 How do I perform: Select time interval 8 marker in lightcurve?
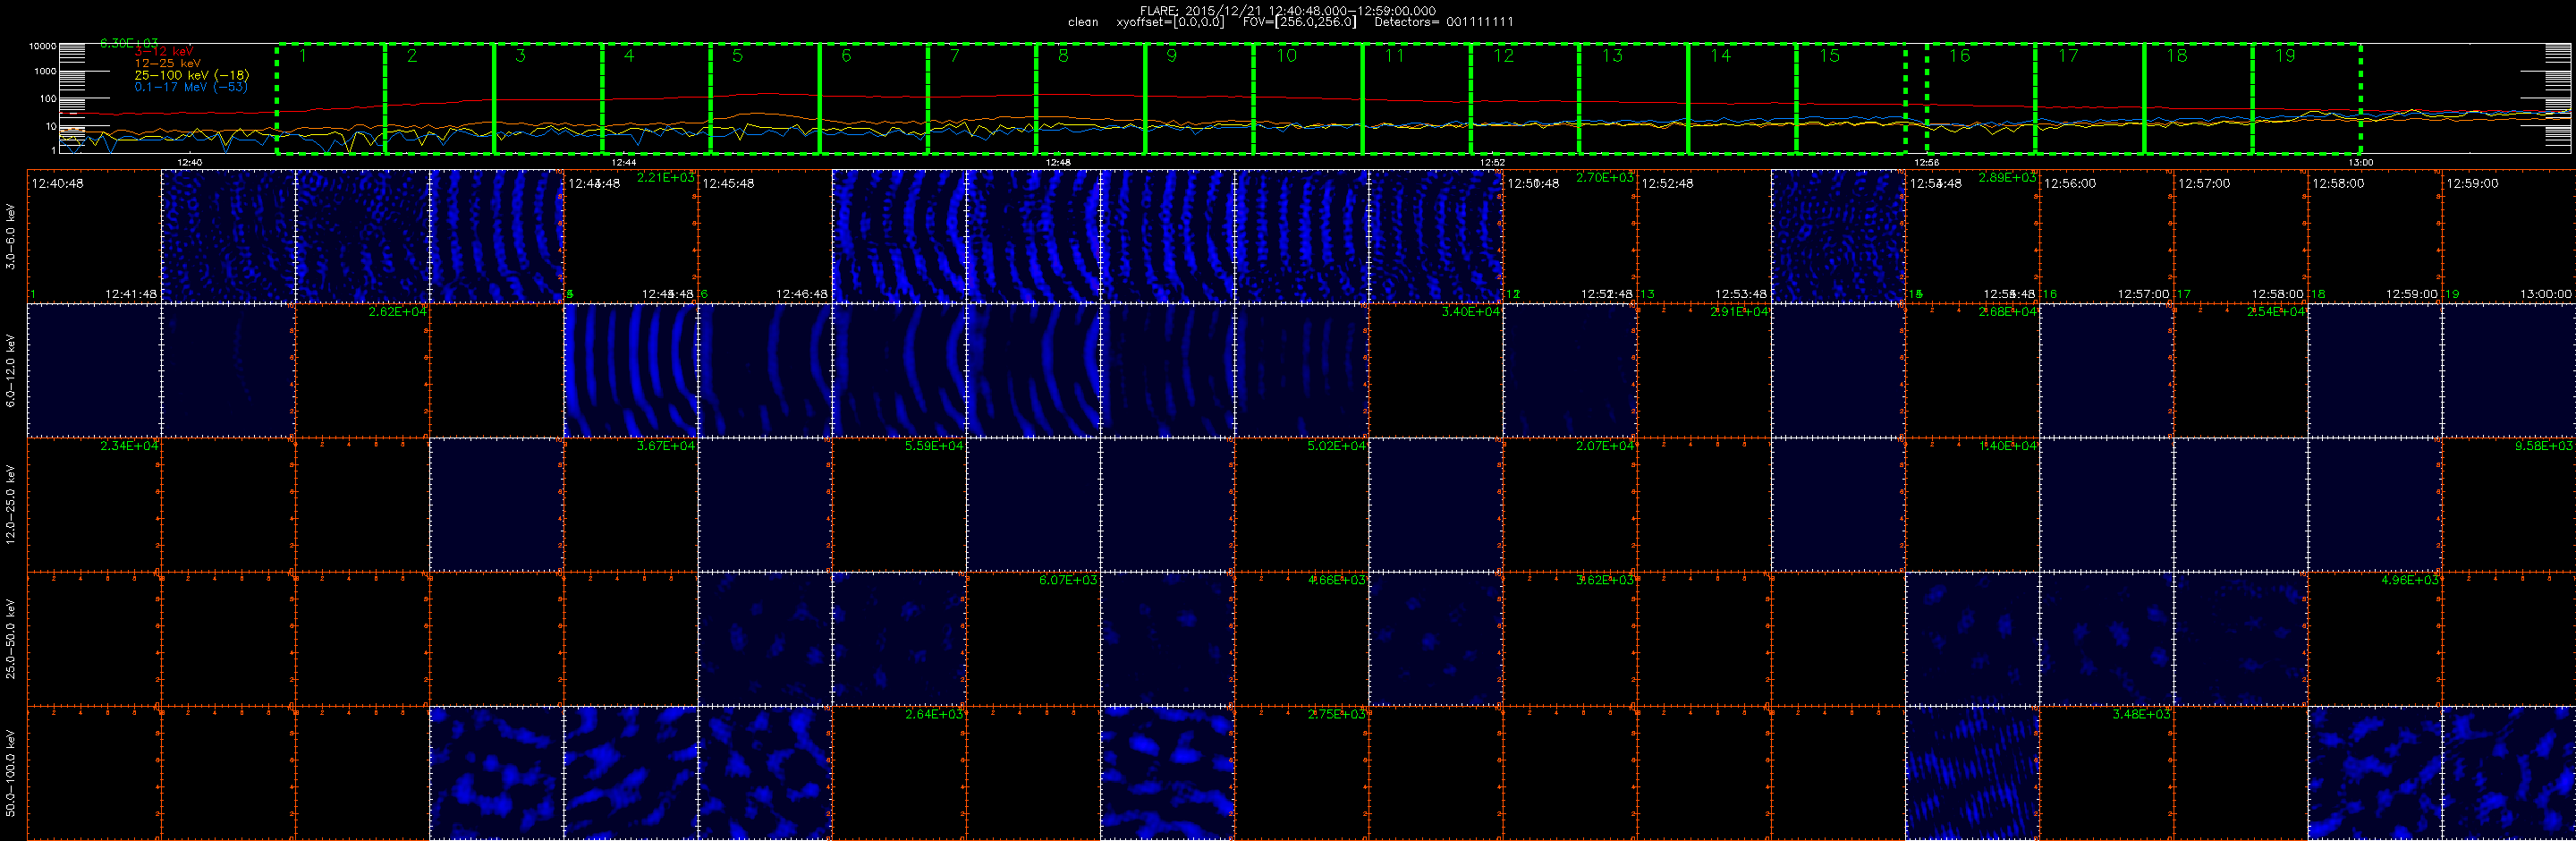click(1063, 56)
